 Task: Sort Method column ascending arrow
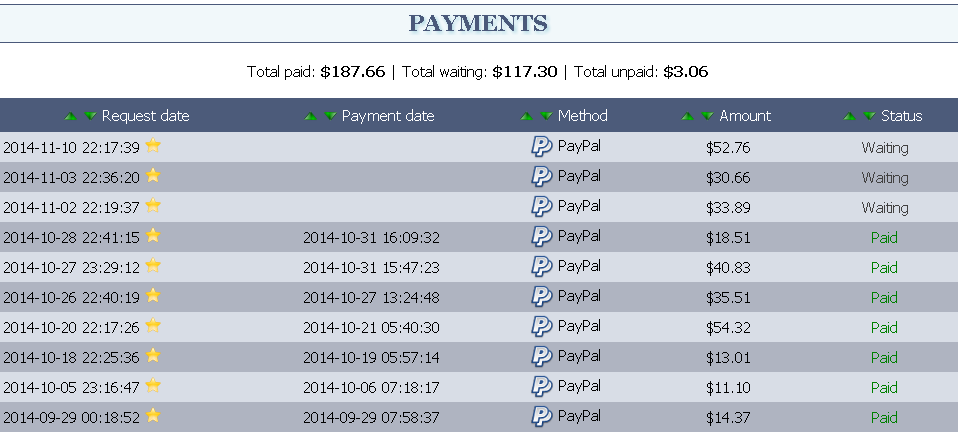527,116
